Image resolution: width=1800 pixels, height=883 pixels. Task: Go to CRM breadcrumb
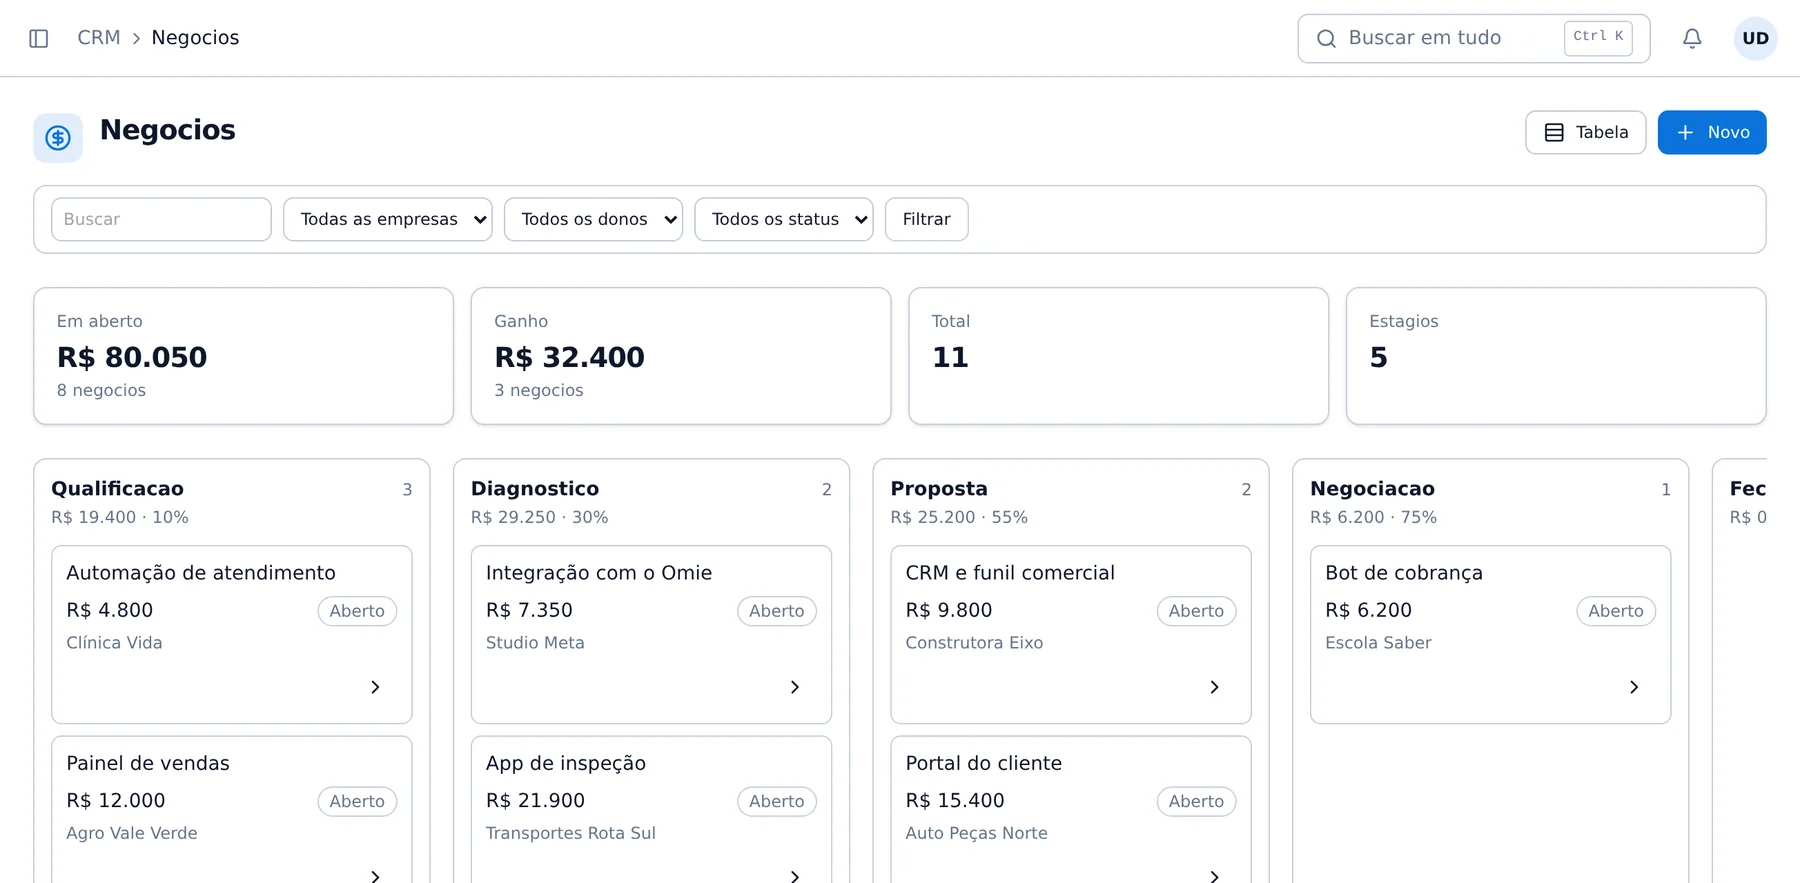[99, 38]
